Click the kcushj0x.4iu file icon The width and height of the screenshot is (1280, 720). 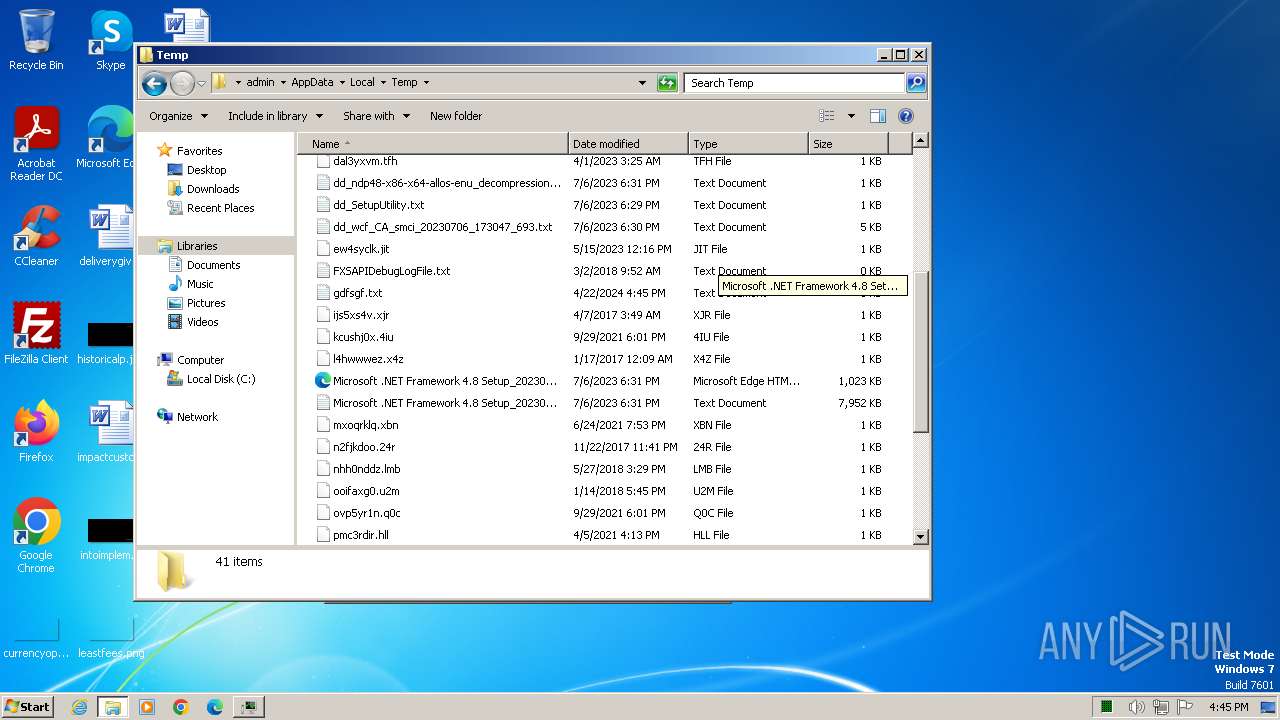coord(323,337)
